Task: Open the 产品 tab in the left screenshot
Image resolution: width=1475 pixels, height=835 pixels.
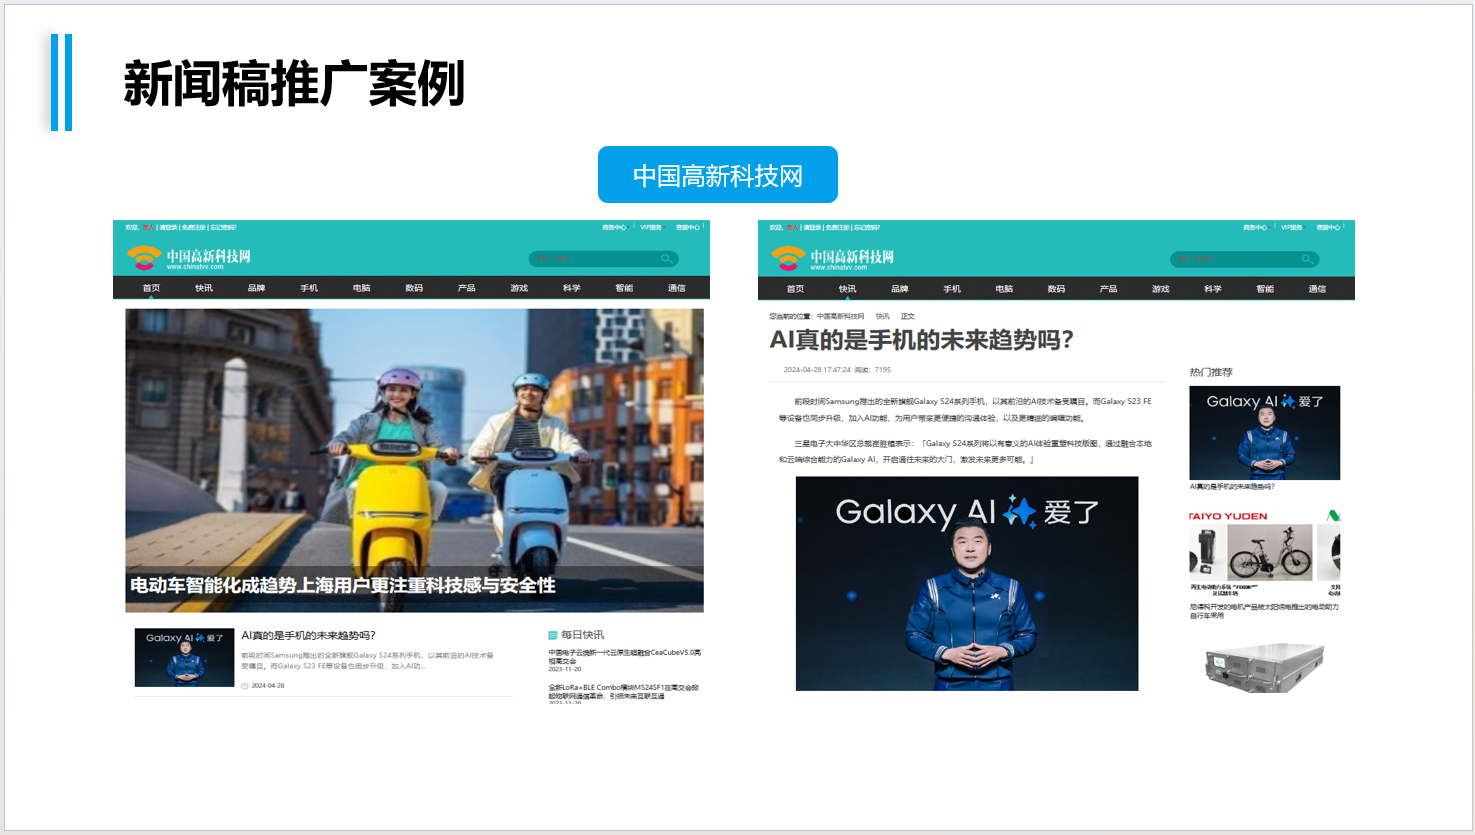Action: click(x=466, y=288)
